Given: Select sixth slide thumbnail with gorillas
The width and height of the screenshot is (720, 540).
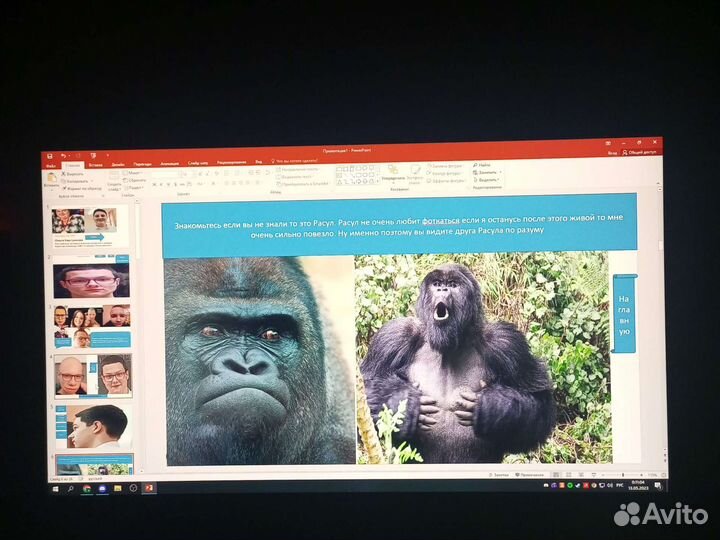Looking at the screenshot, I should click(x=95, y=465).
